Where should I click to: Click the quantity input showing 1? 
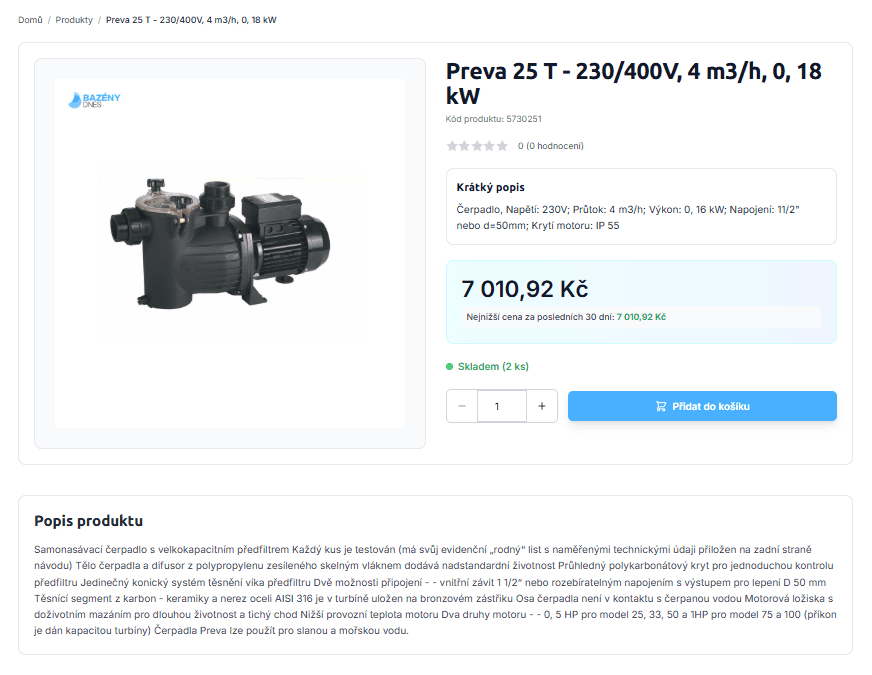click(501, 406)
